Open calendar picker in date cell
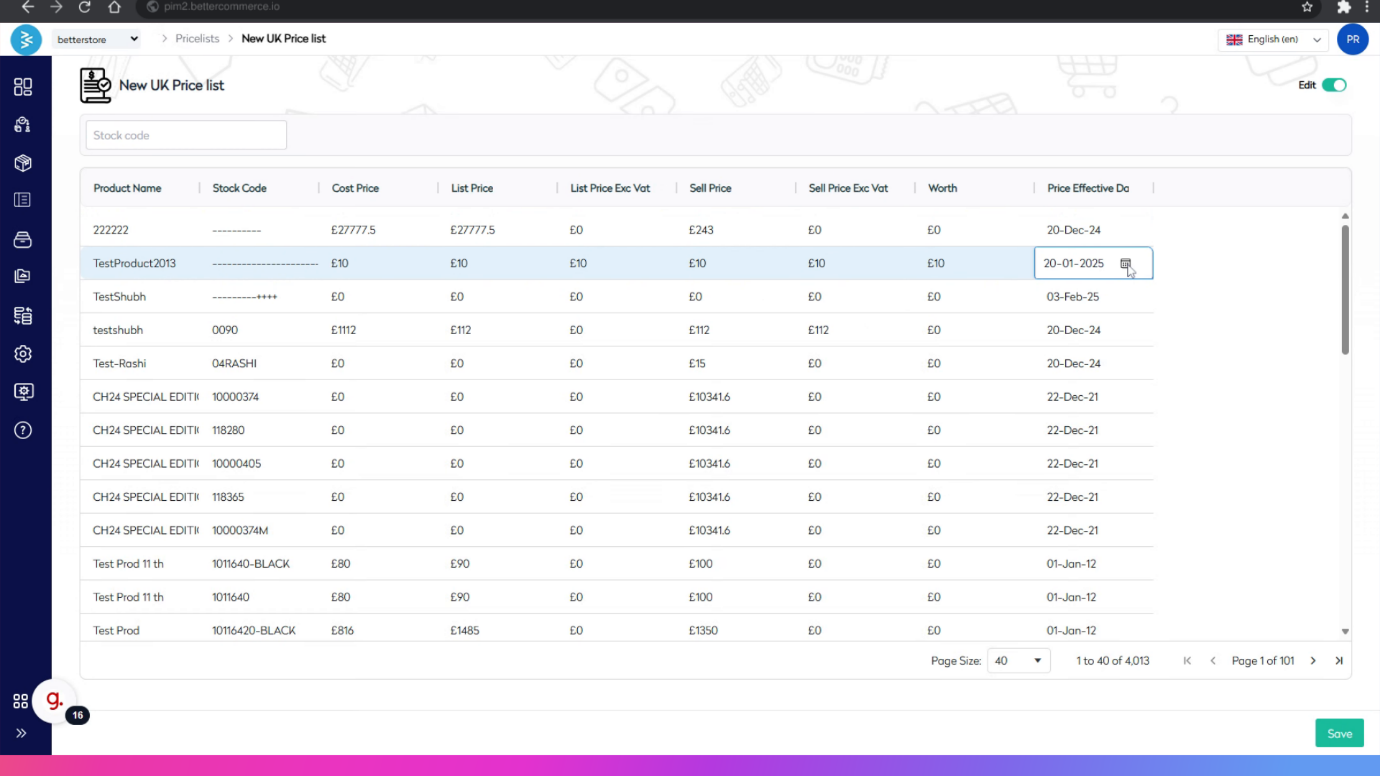This screenshot has width=1380, height=776. (1125, 264)
